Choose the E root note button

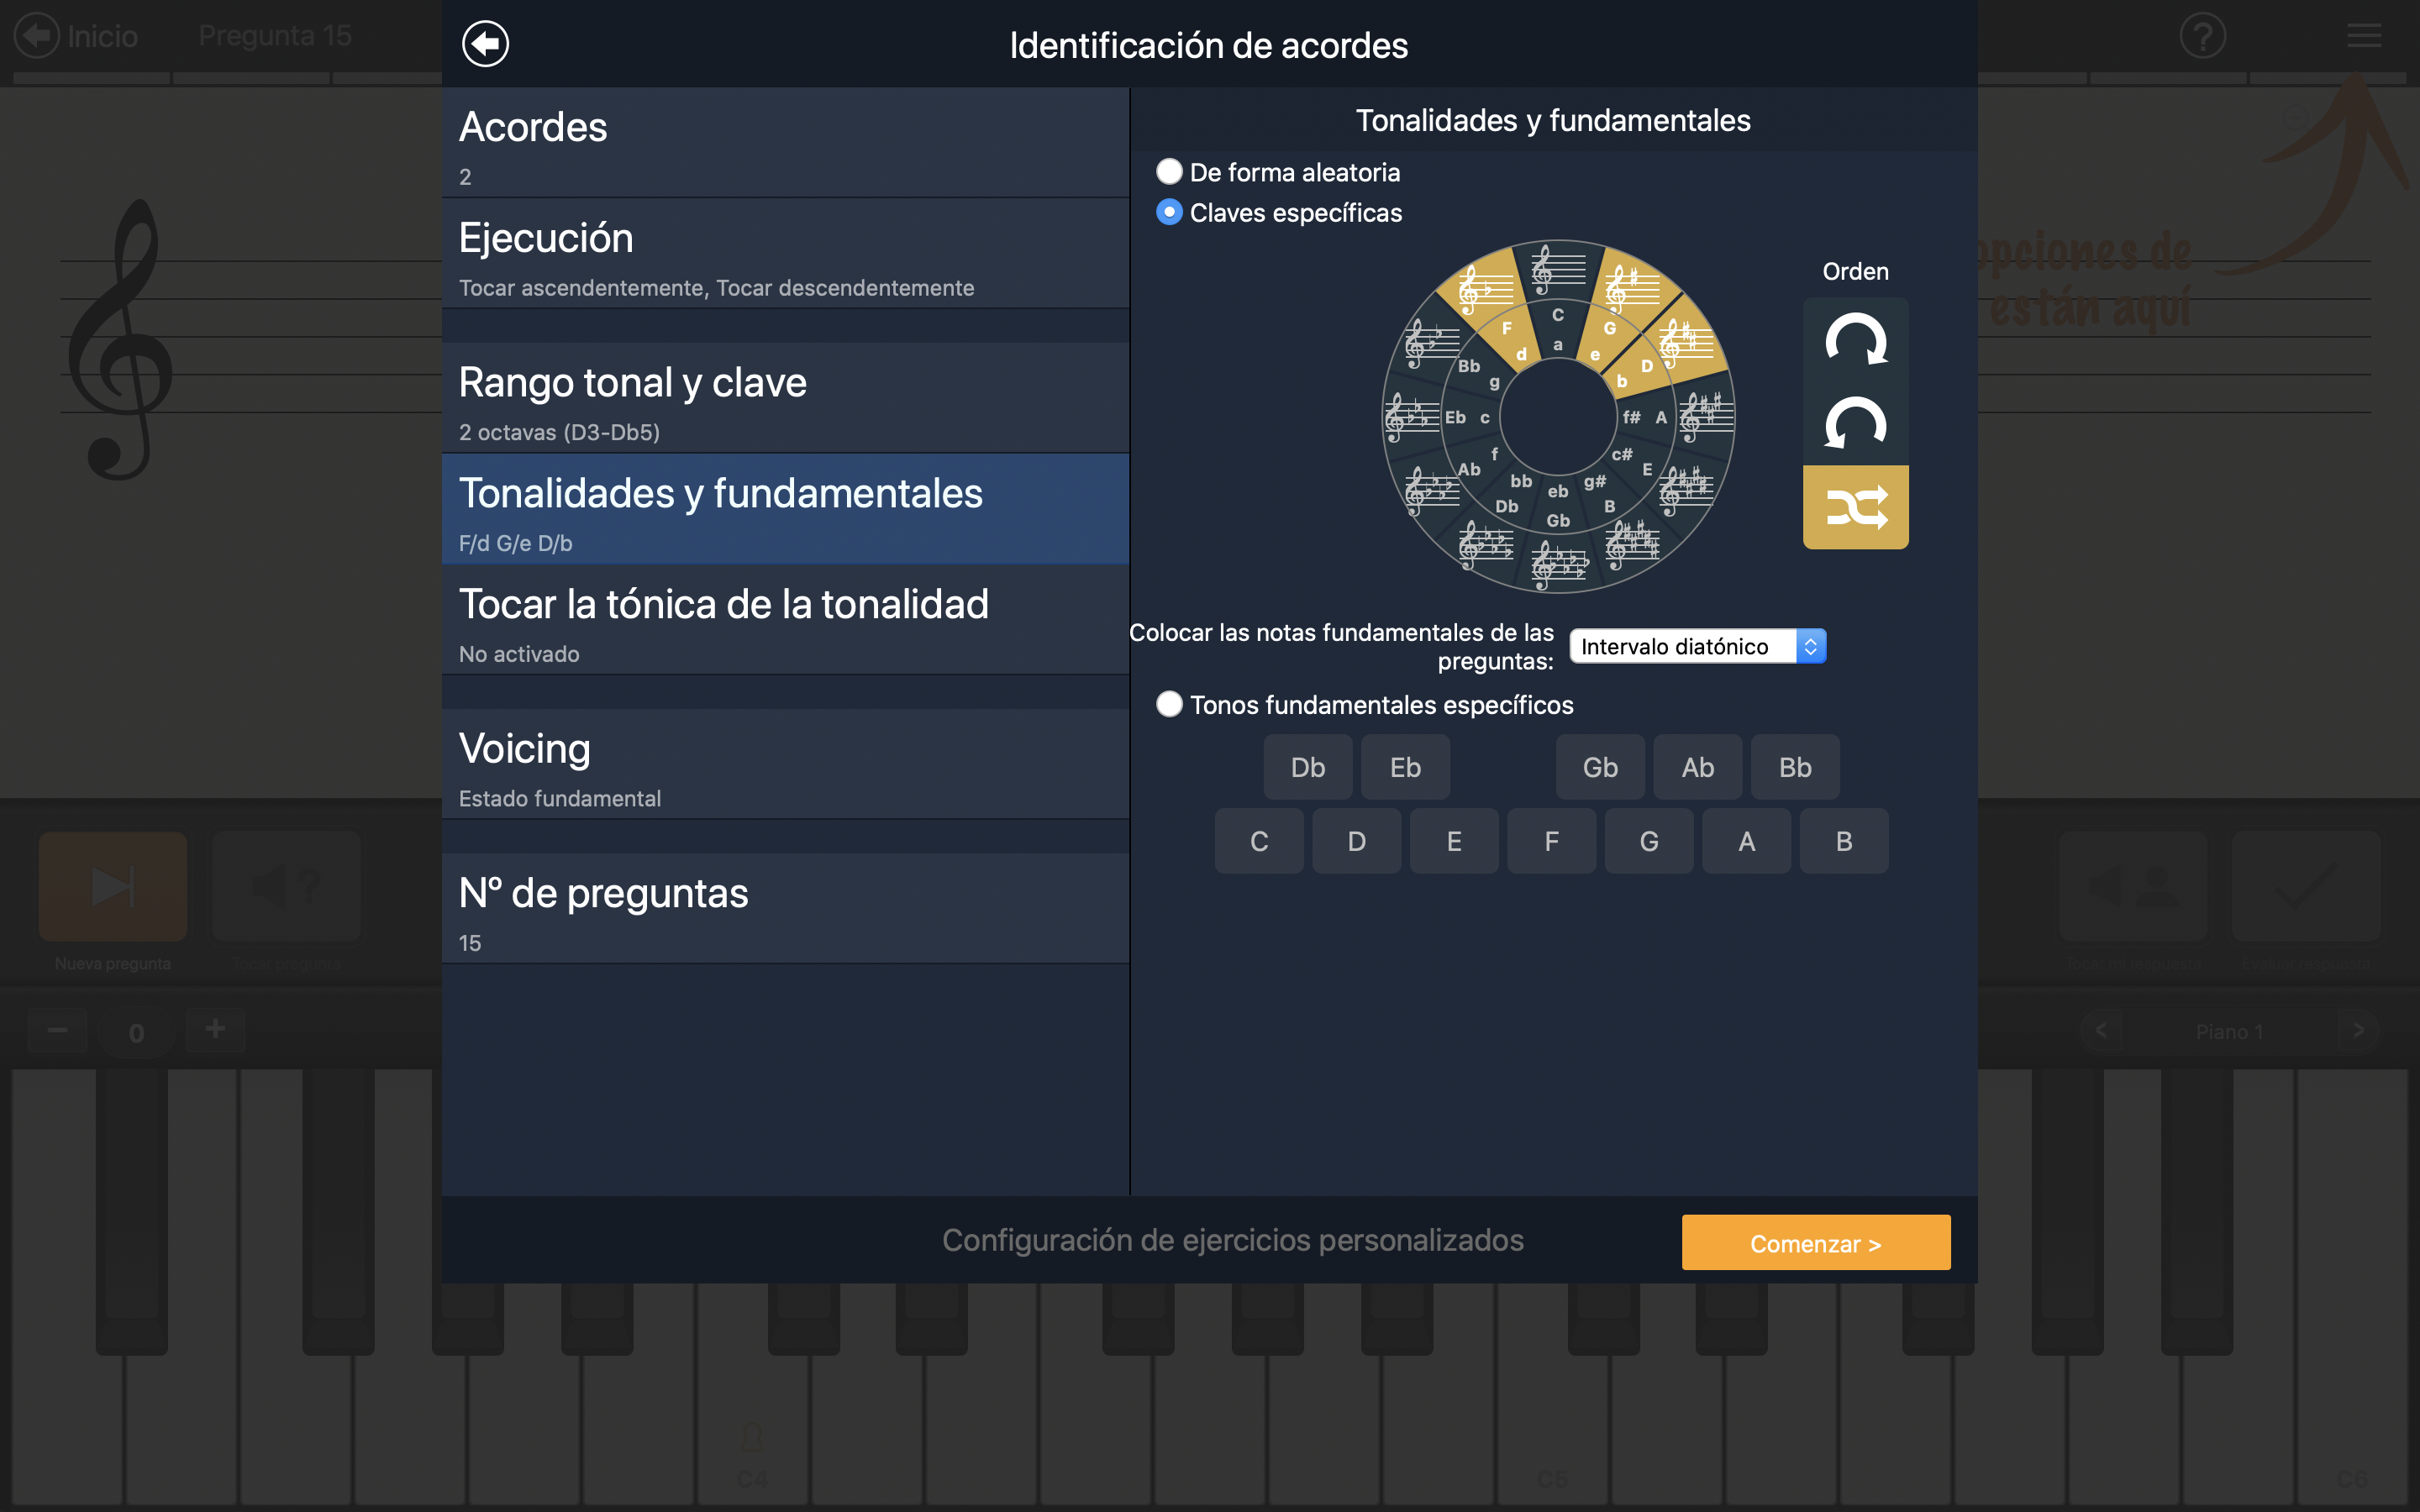(x=1454, y=841)
